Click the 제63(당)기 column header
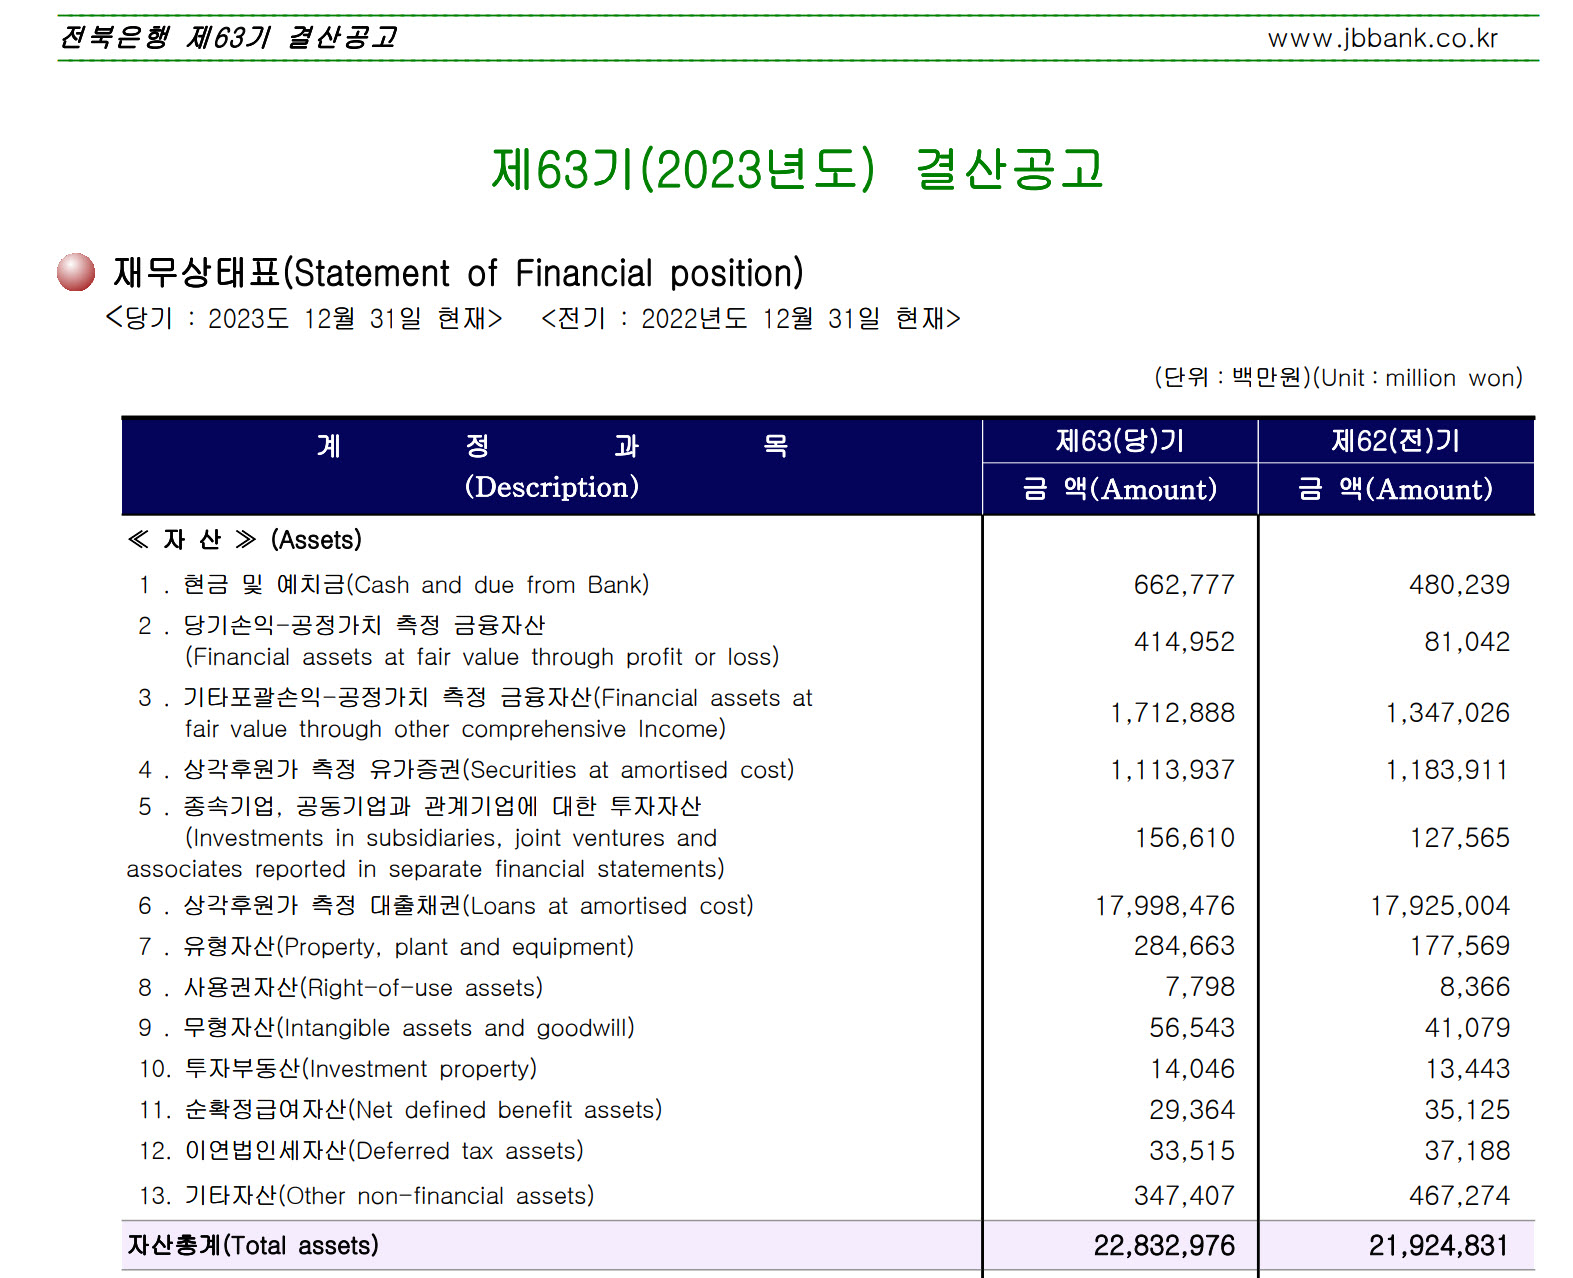 (x=1120, y=441)
